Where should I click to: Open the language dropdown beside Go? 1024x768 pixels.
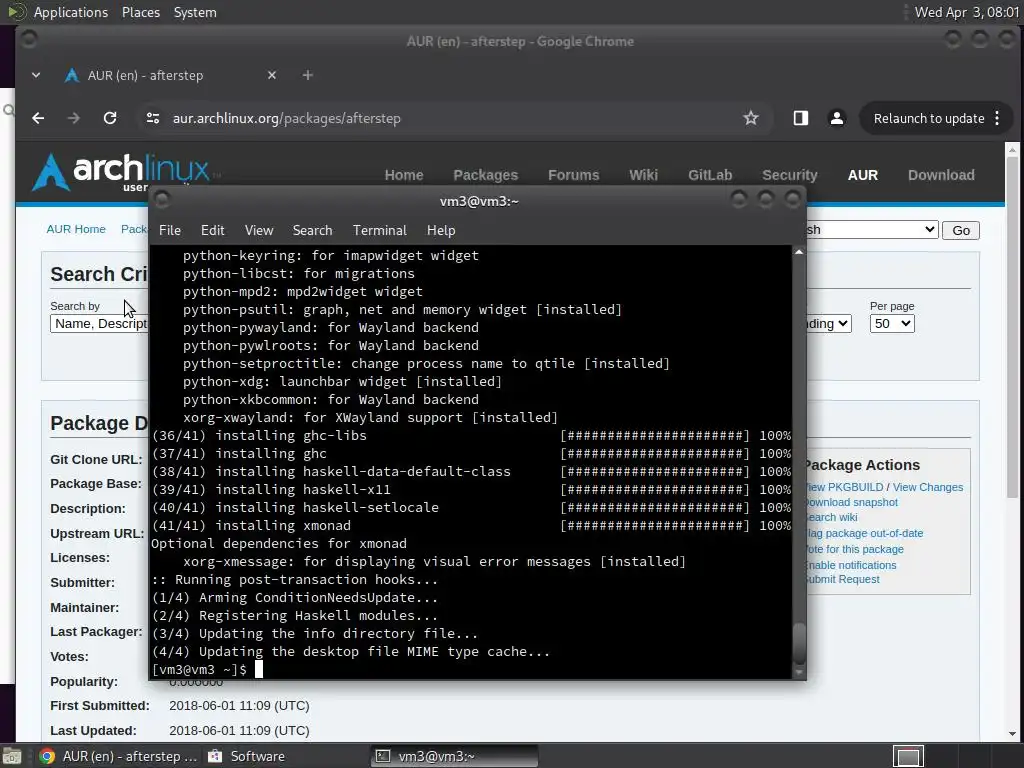pos(872,229)
